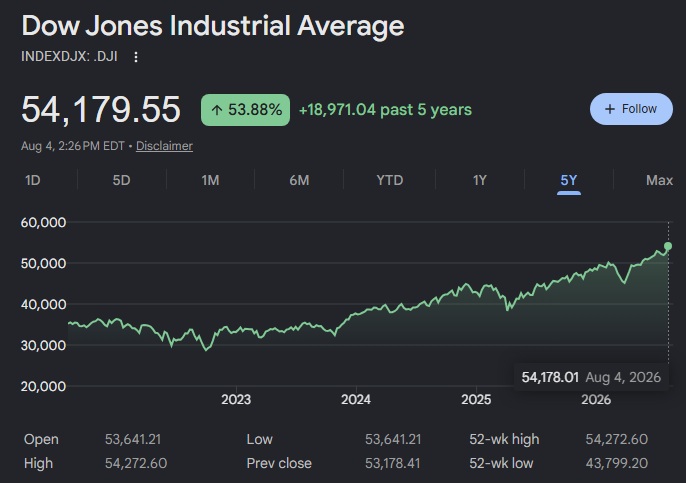The width and height of the screenshot is (686, 483).
Task: Click the 2024 x-axis label
Action: [x=356, y=399]
